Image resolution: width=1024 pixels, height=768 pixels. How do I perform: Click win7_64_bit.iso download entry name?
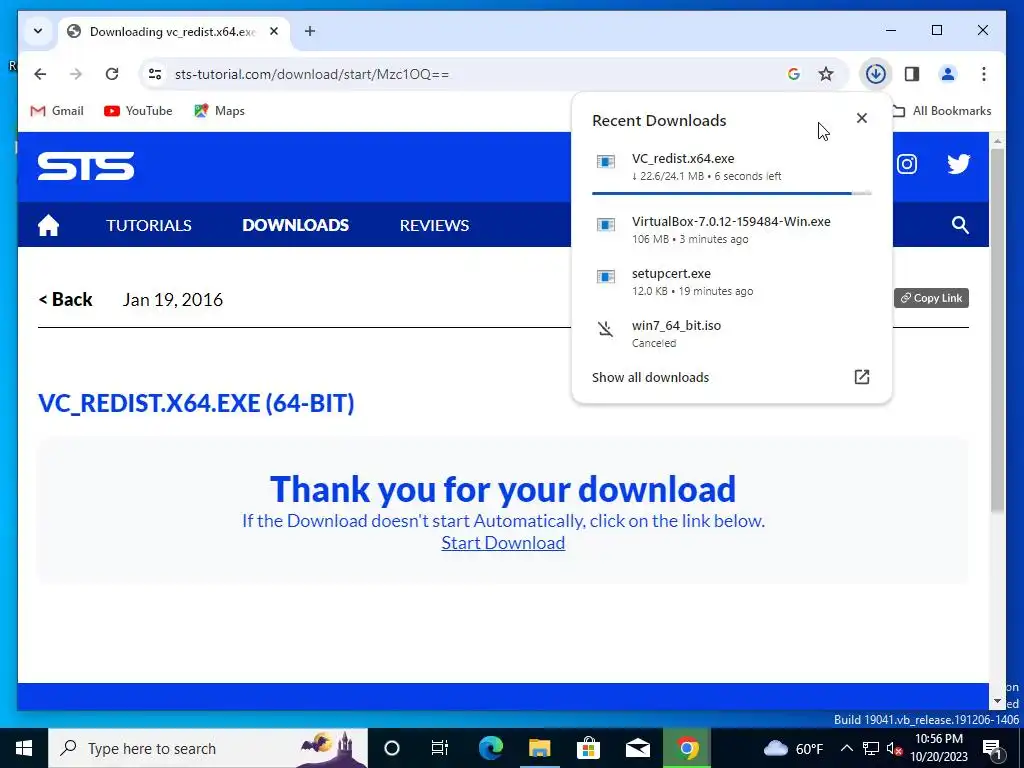coord(677,325)
